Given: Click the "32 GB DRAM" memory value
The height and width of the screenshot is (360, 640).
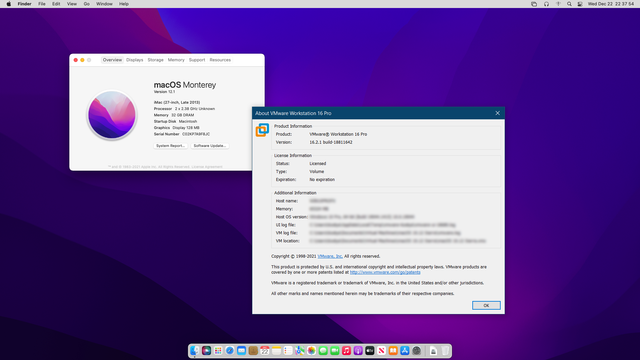Looking at the screenshot, I should (x=182, y=115).
